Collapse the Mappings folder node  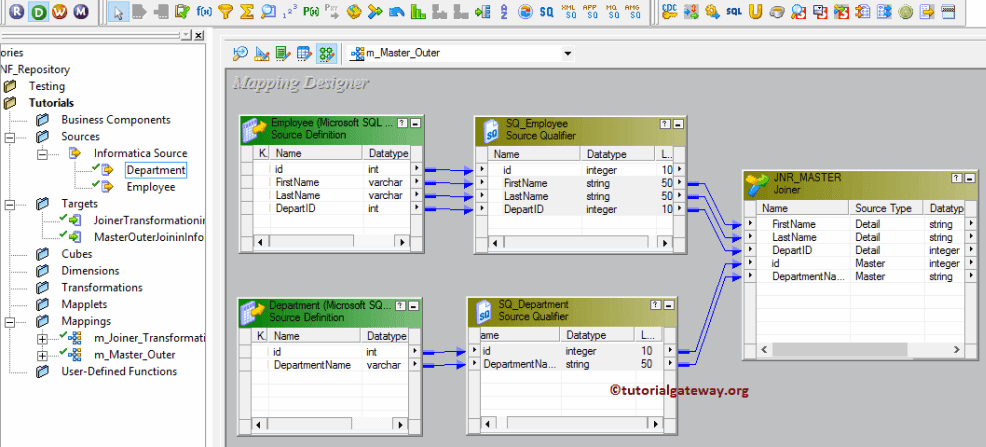[x=10, y=321]
